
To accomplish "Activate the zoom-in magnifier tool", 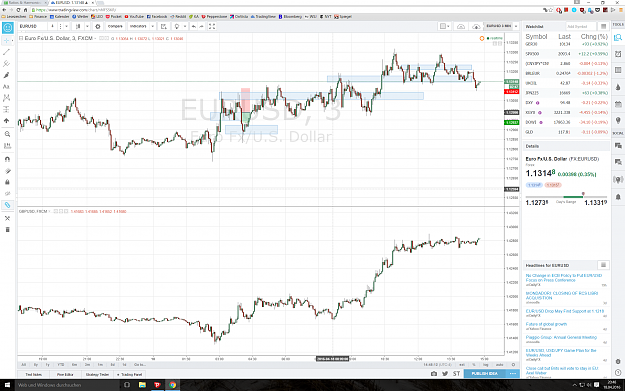I will tap(7, 134).
